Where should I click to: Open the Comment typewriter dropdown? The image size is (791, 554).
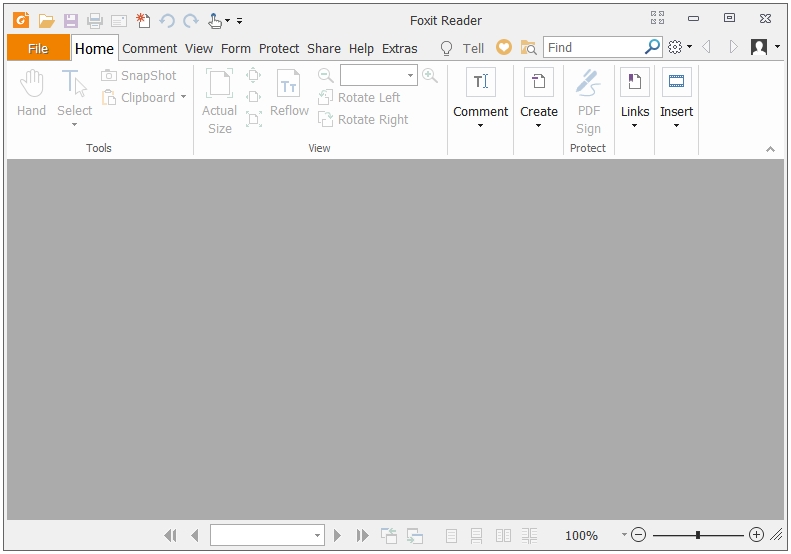click(x=480, y=98)
